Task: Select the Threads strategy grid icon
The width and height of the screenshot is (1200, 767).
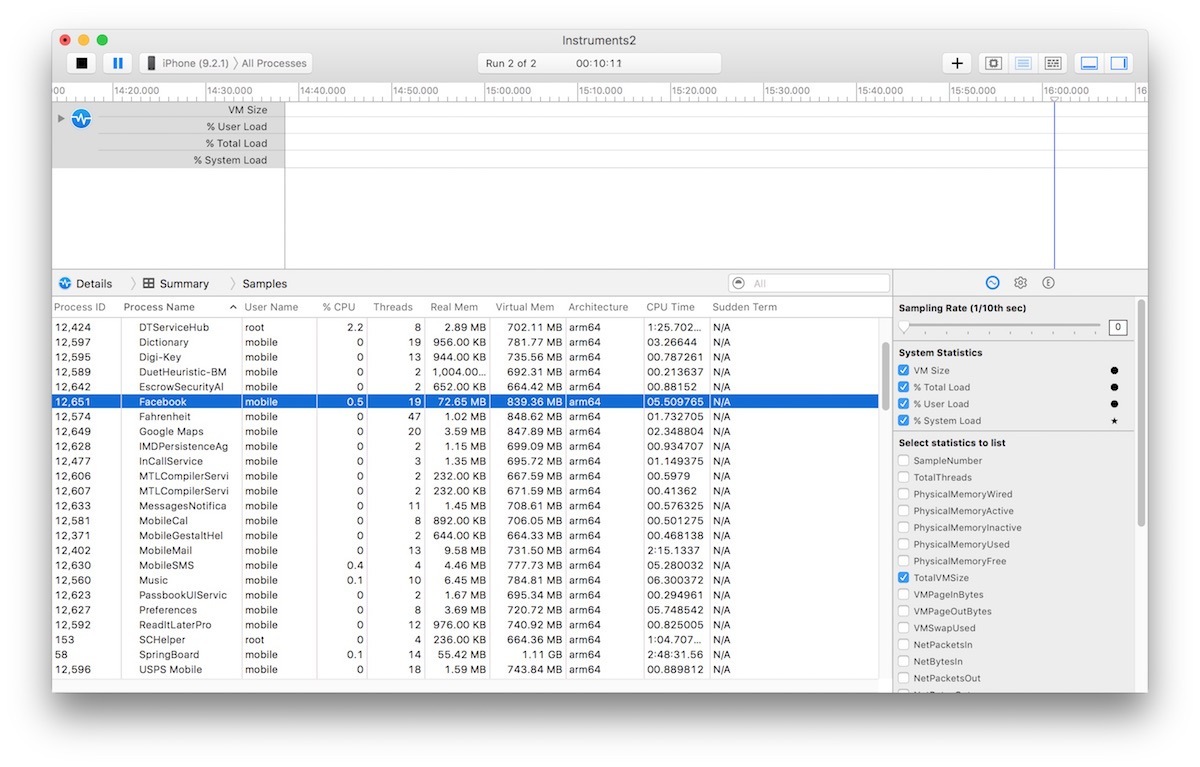Action: click(1052, 63)
